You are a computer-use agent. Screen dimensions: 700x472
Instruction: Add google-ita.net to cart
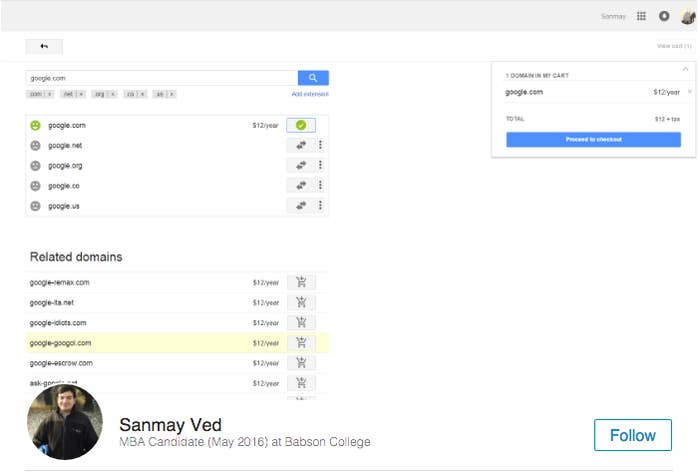[x=301, y=302]
